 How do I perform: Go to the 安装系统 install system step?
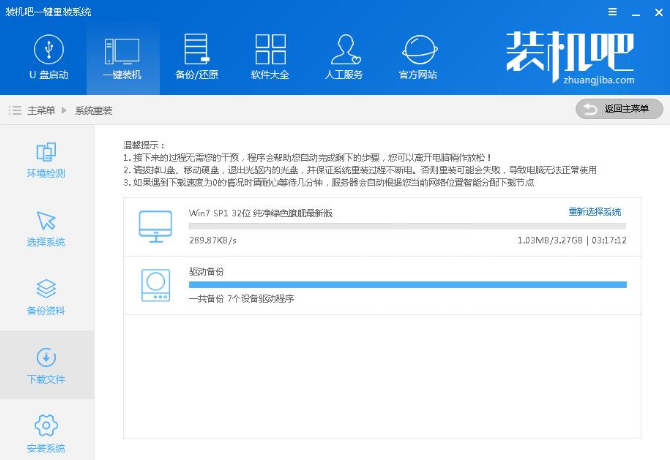coord(46,434)
